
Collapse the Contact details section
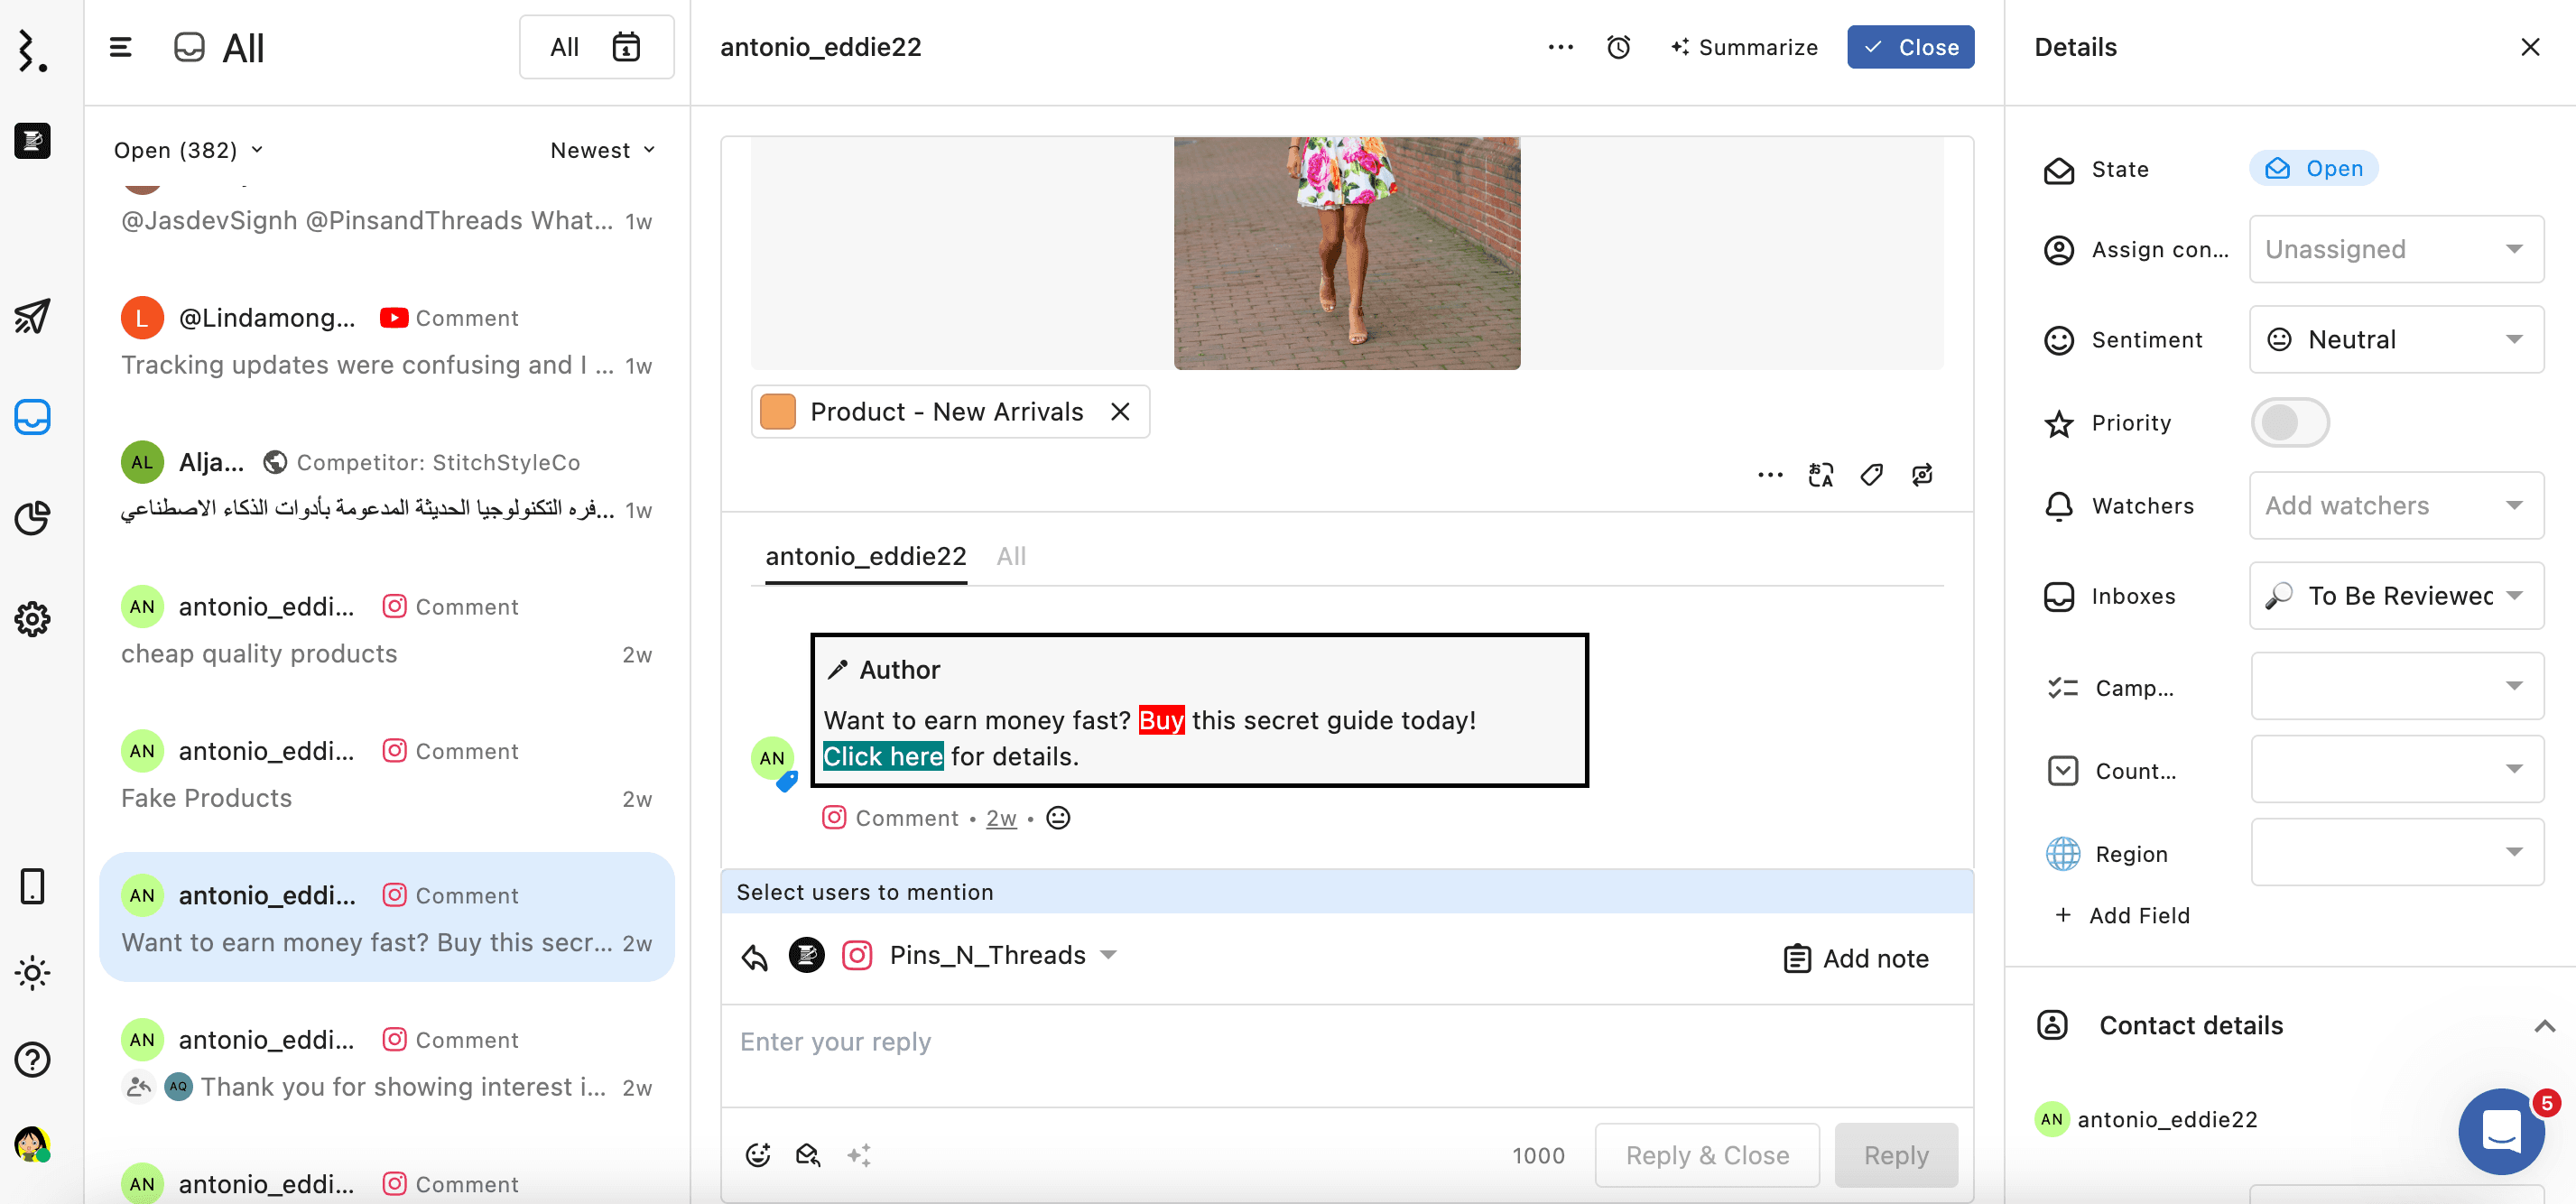pyautogui.click(x=2544, y=1026)
